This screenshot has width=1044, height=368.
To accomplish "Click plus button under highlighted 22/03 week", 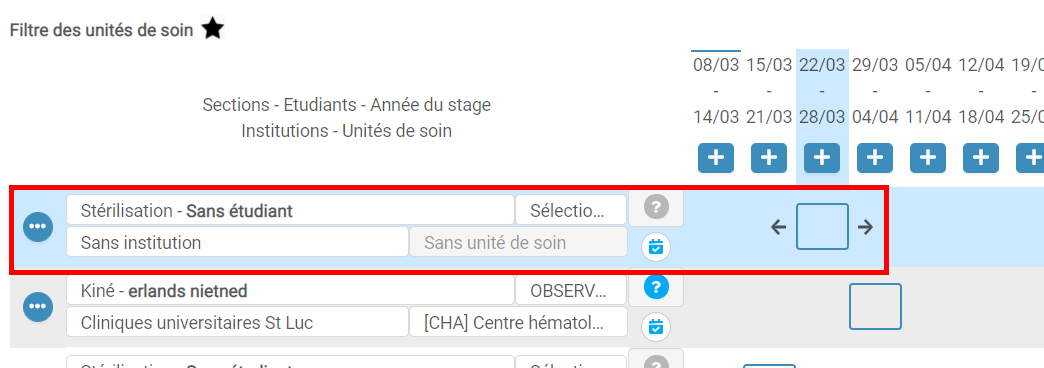I will click(822, 158).
